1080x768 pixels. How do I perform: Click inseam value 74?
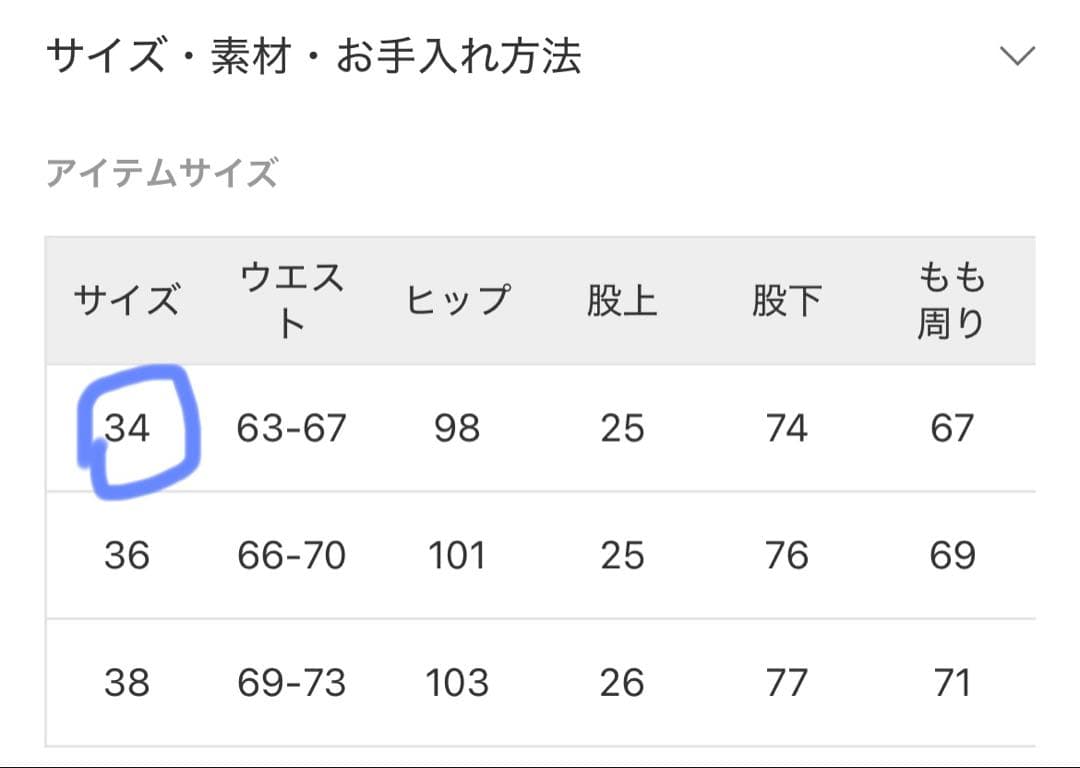[x=786, y=429]
